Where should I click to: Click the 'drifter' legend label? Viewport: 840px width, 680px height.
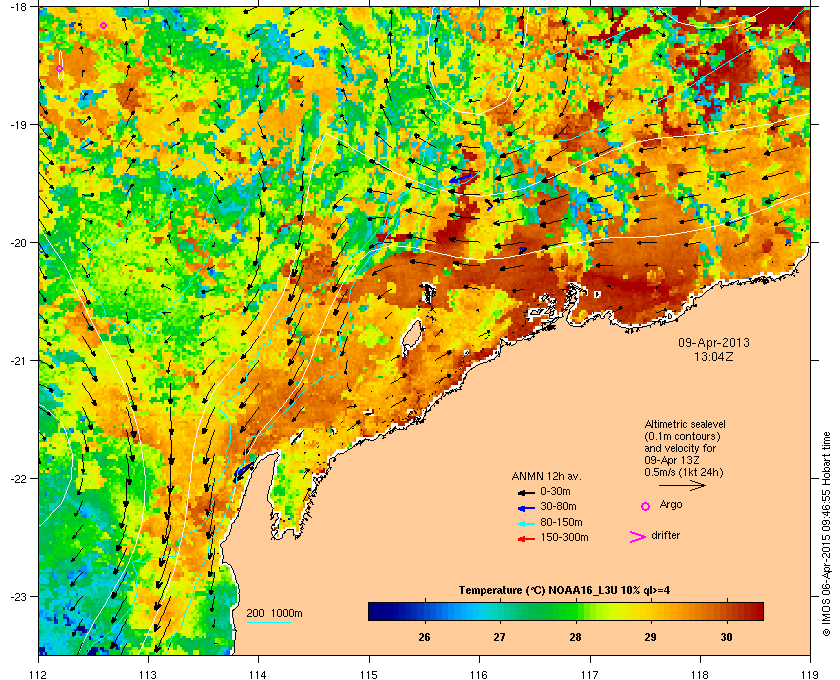tap(666, 535)
